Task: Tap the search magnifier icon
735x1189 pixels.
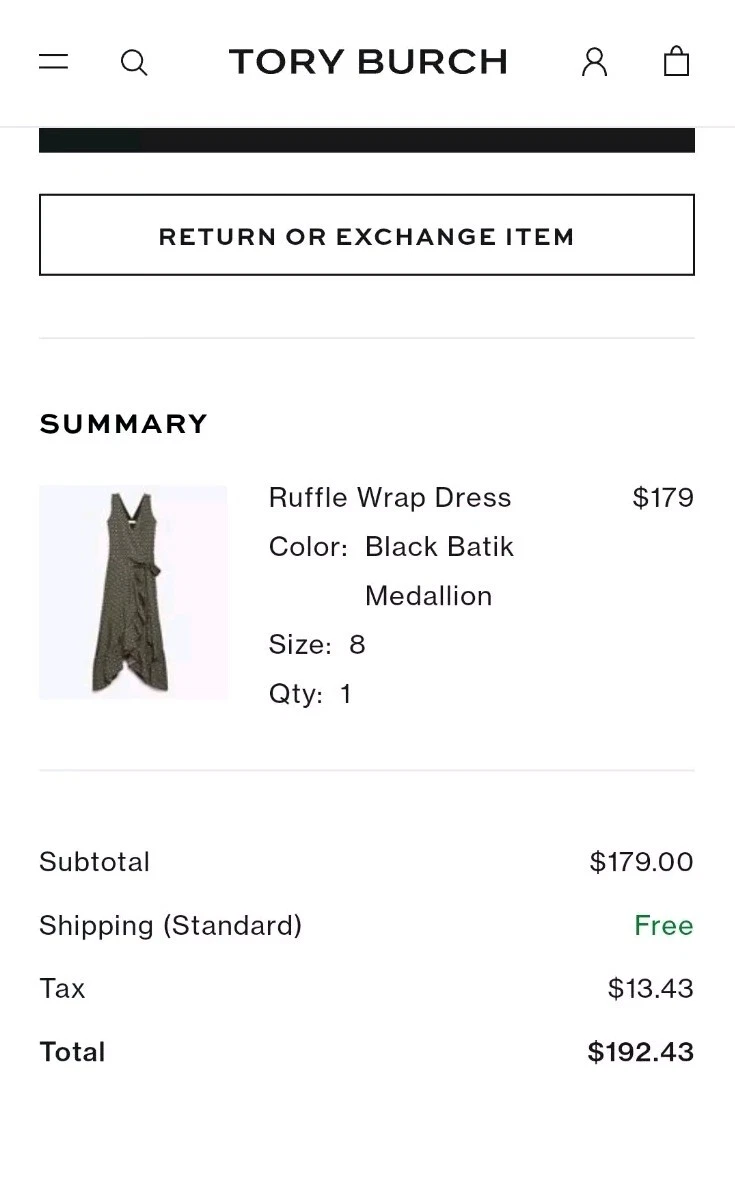Action: (x=134, y=63)
